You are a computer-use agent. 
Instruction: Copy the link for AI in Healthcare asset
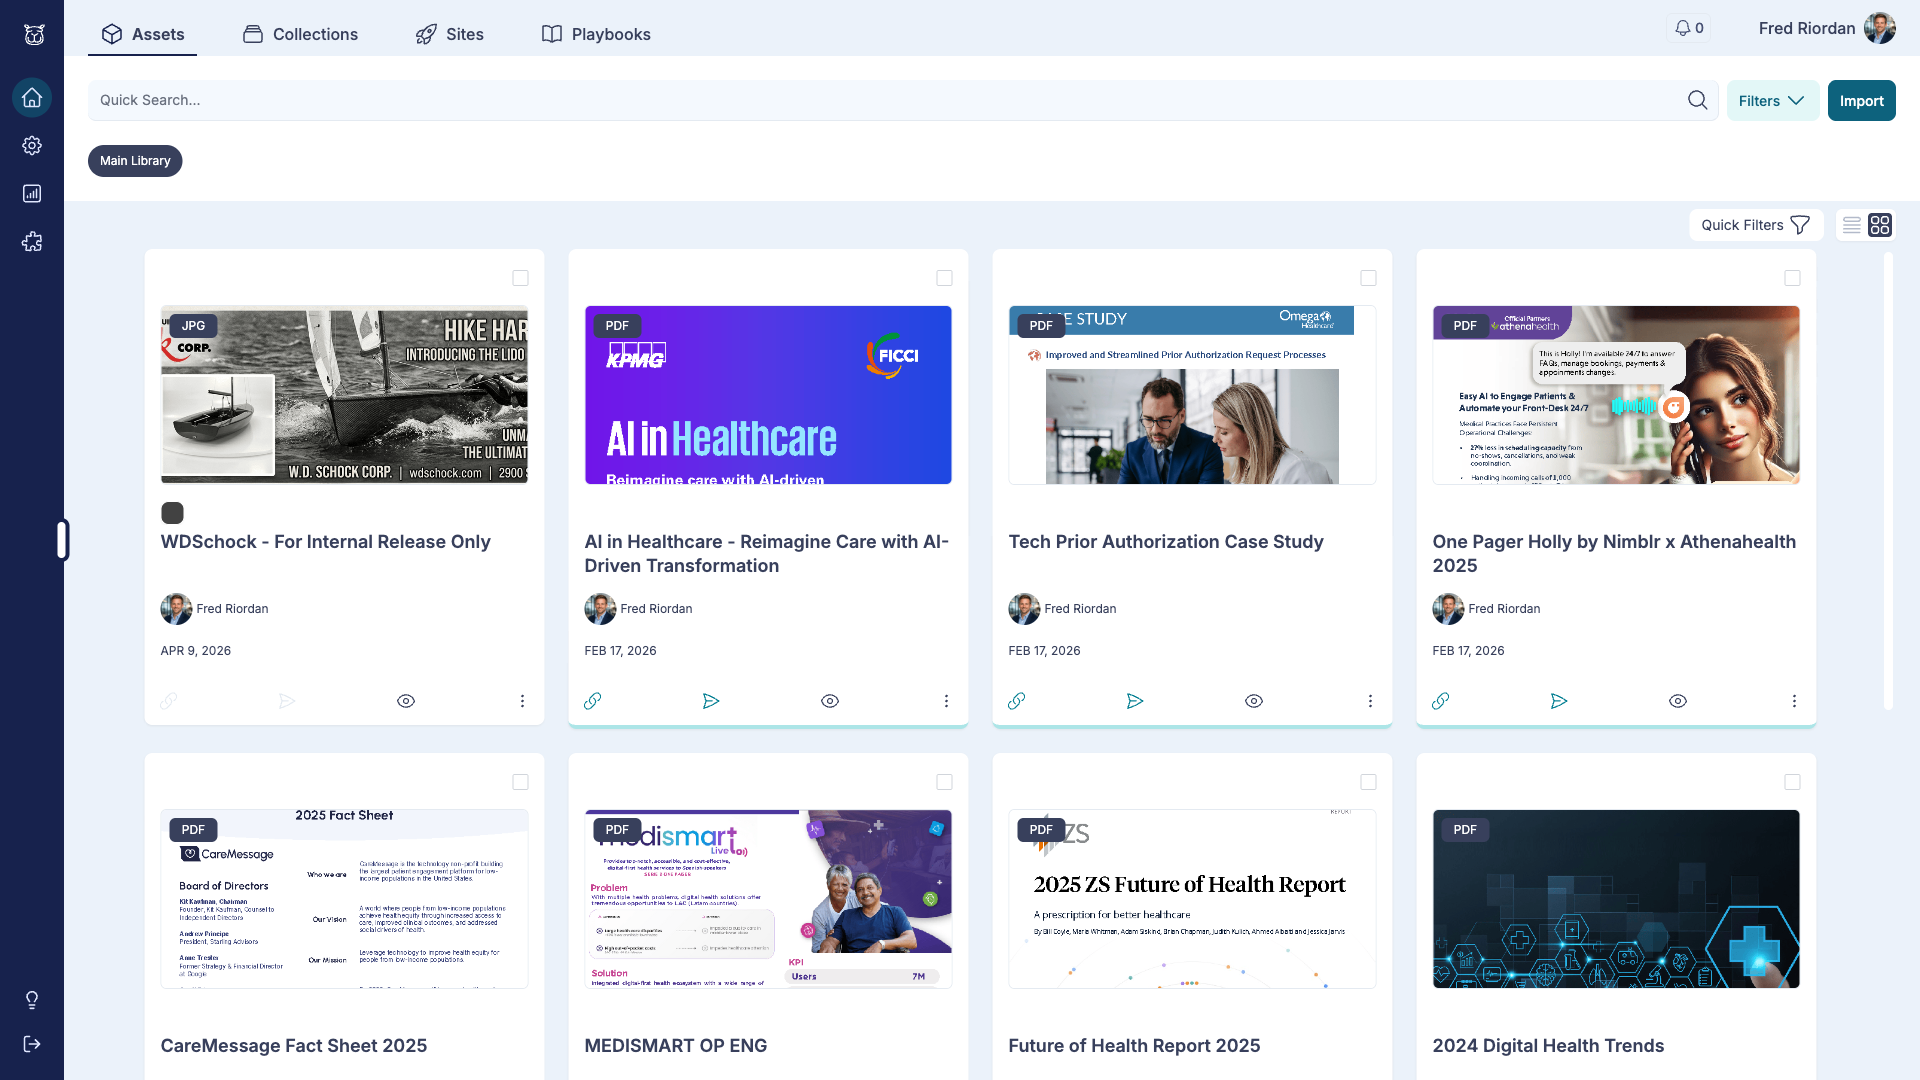click(593, 701)
